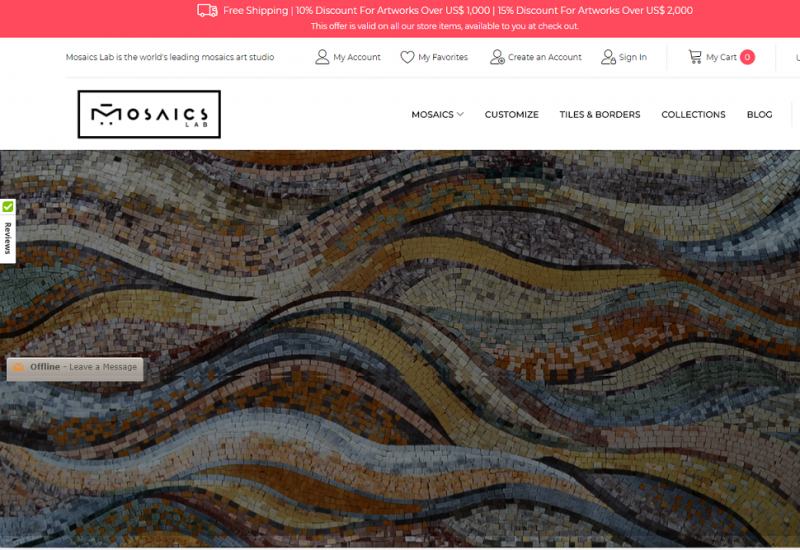Viewport: 800px width, 550px height.
Task: Go to TILES & BORDERS
Action: coord(600,115)
